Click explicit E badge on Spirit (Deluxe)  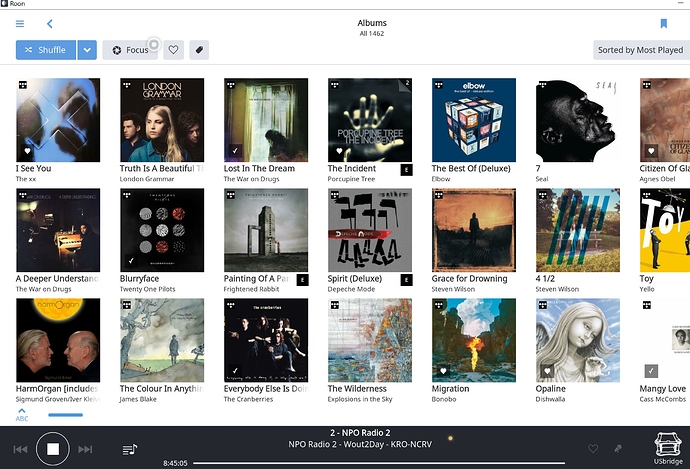click(x=407, y=280)
